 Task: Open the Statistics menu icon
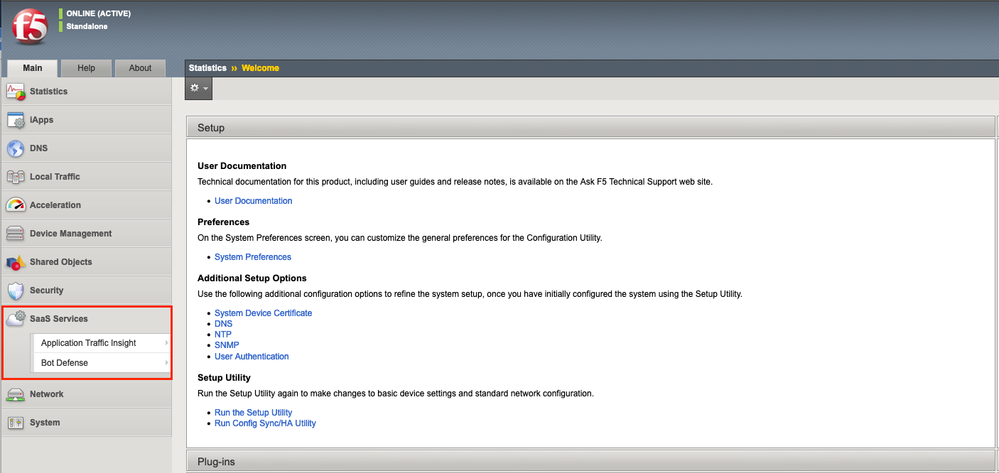[x=15, y=92]
